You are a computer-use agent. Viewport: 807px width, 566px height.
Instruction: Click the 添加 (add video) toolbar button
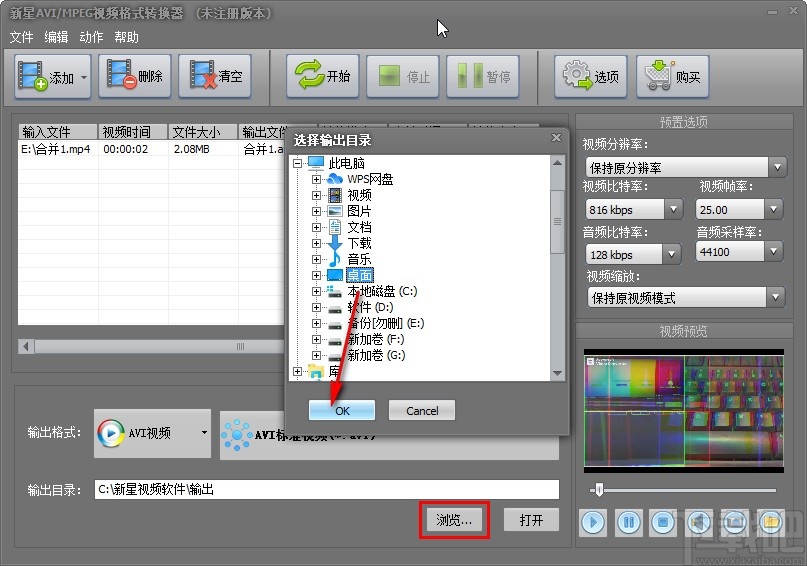click(46, 77)
